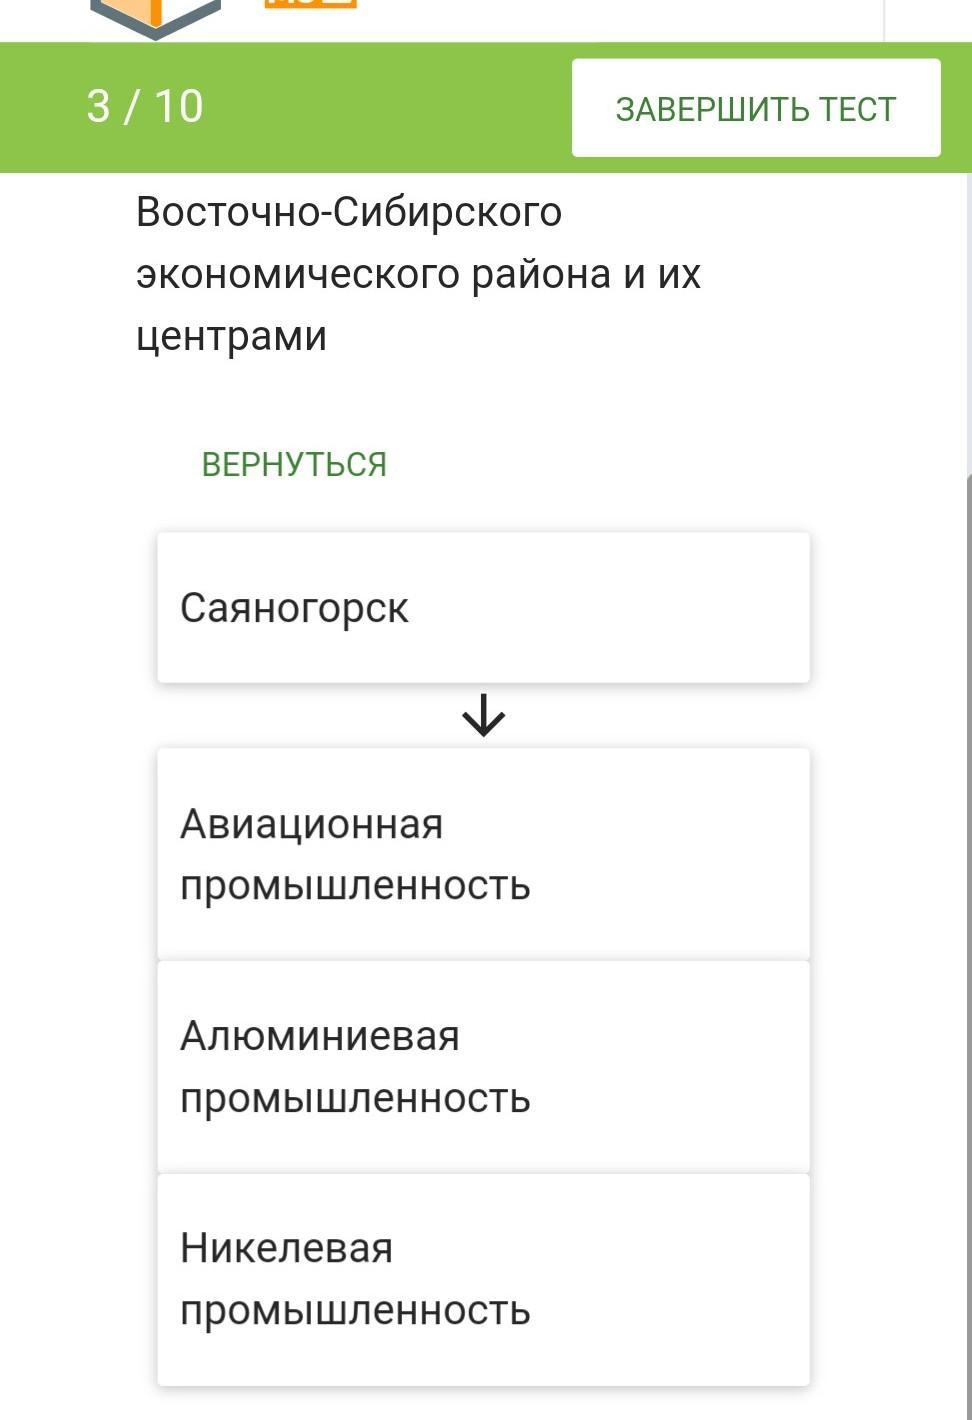The width and height of the screenshot is (972, 1420).
Task: Tap the word Никелевая in third option
Action: tap(286, 1248)
